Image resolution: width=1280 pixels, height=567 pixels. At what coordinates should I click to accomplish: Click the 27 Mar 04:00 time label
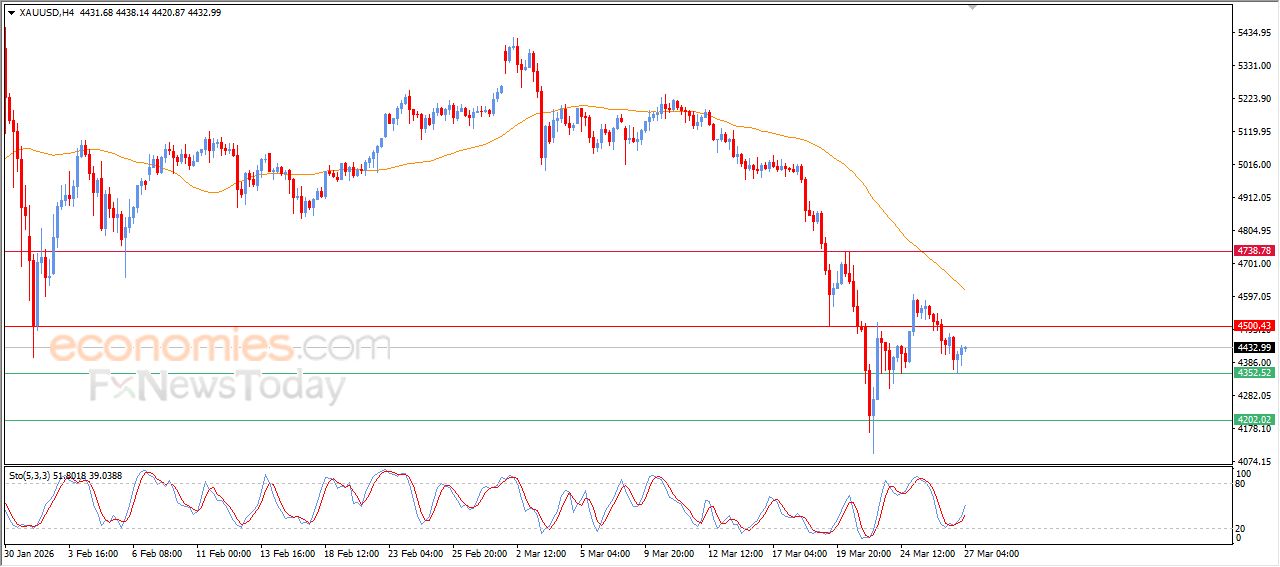(991, 552)
